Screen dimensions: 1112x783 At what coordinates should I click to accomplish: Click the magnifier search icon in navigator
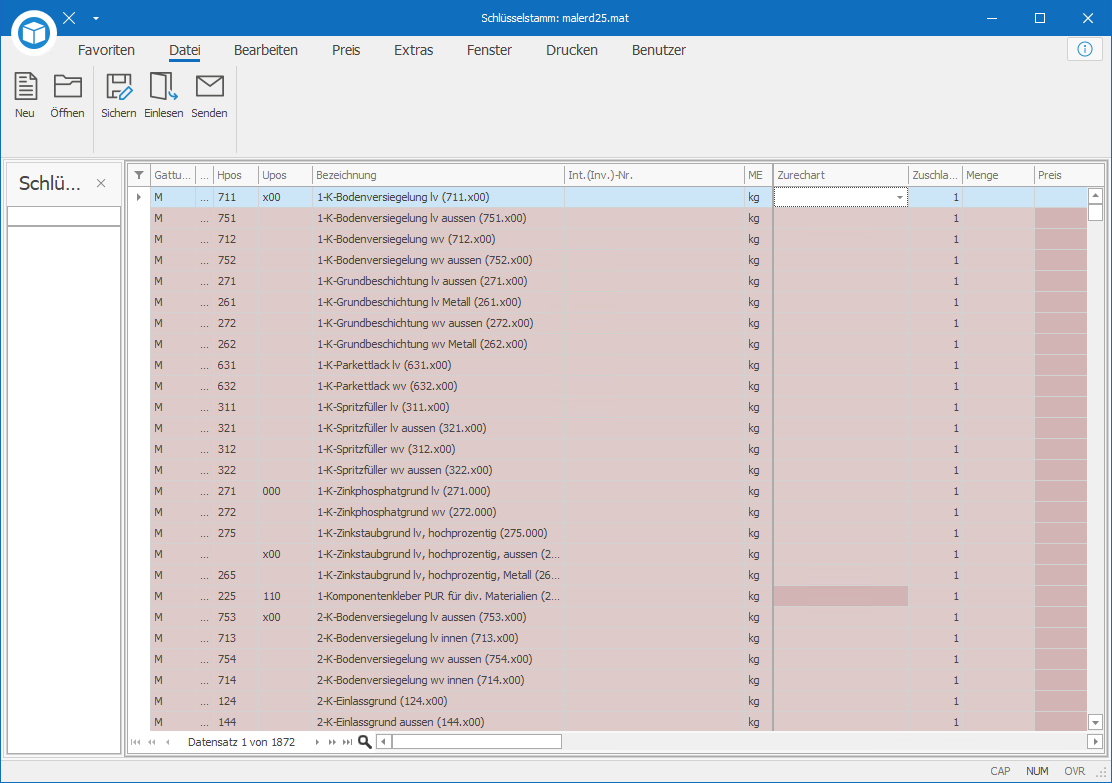[365, 742]
